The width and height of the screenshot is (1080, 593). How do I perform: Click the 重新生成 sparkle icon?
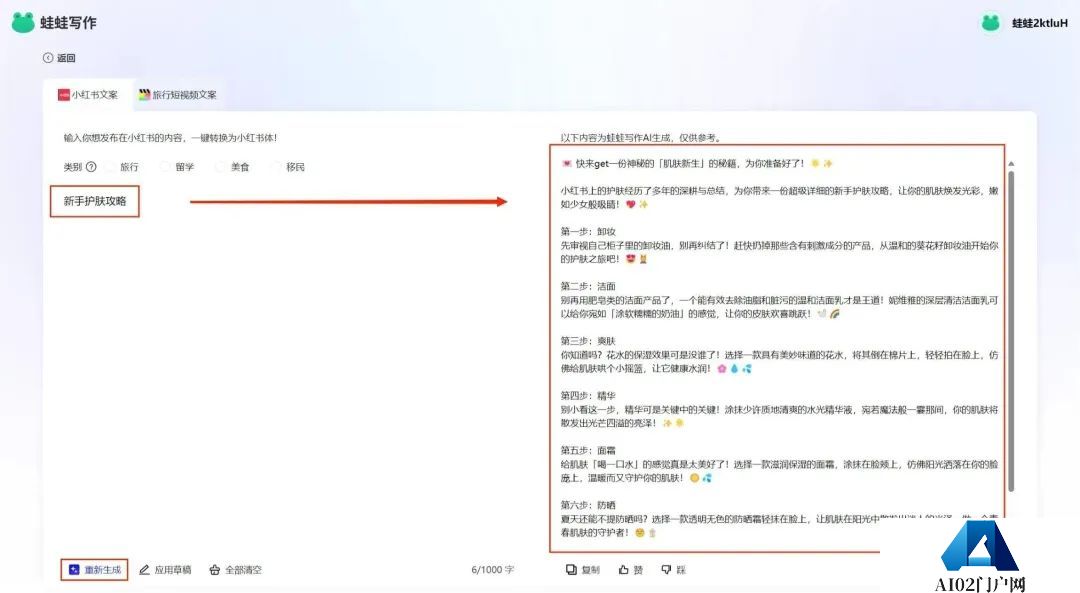74,570
